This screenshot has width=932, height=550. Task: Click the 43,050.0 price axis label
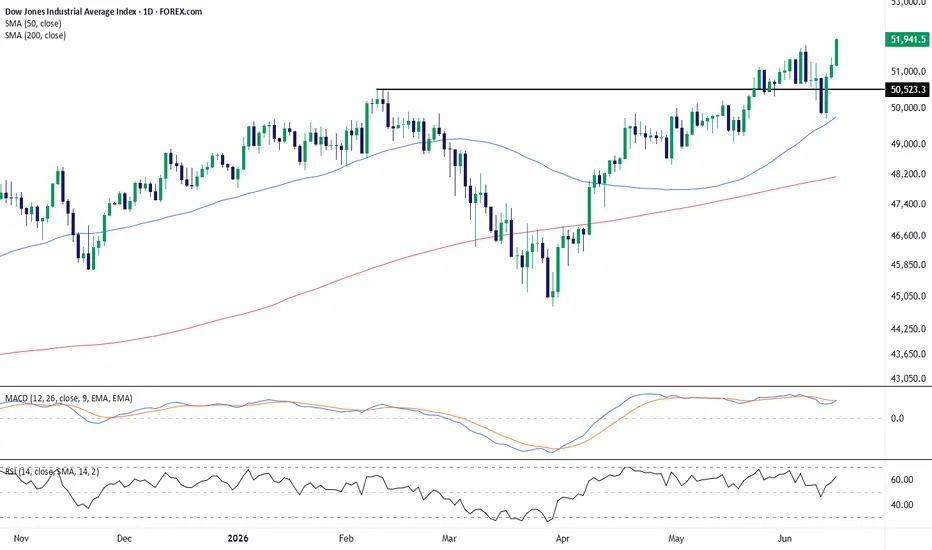click(908, 378)
